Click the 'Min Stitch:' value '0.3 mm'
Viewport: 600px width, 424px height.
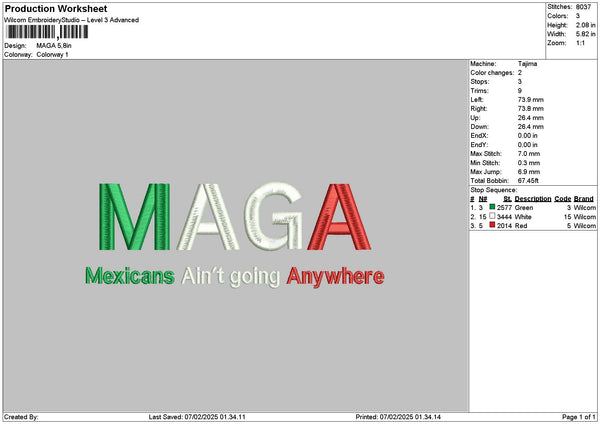[x=529, y=163]
